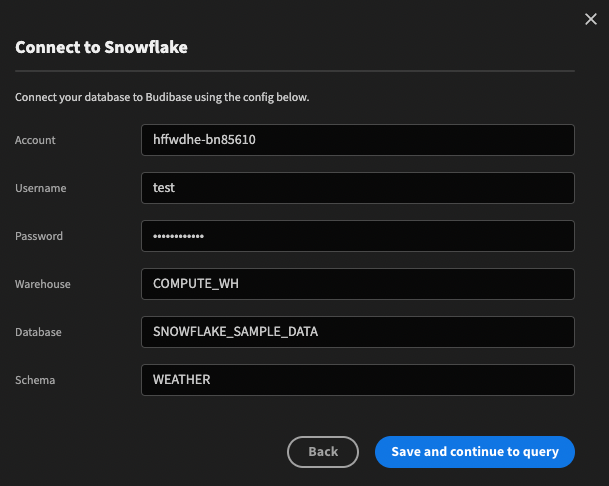Click the Username label
The height and width of the screenshot is (486, 609).
click(40, 188)
